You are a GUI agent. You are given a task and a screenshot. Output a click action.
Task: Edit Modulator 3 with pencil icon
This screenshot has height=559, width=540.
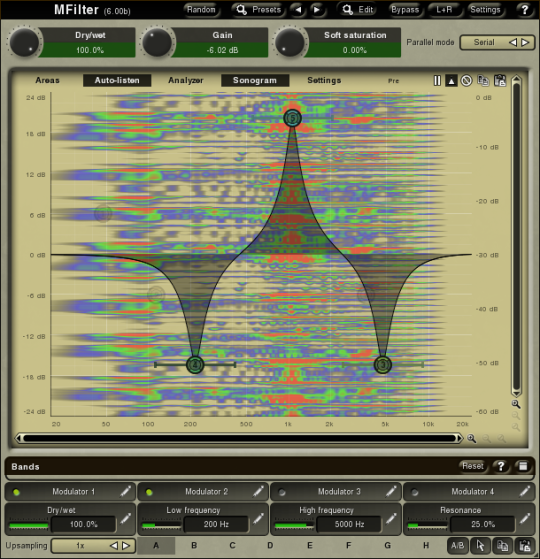(391, 491)
